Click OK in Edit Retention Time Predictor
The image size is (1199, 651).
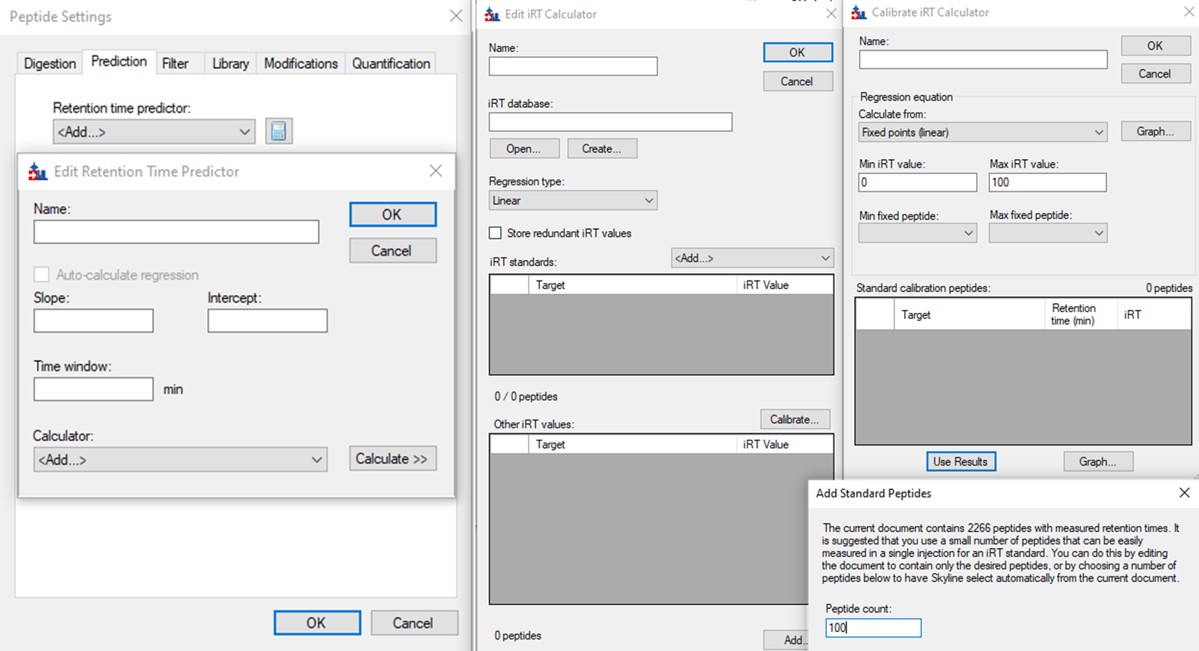392,214
